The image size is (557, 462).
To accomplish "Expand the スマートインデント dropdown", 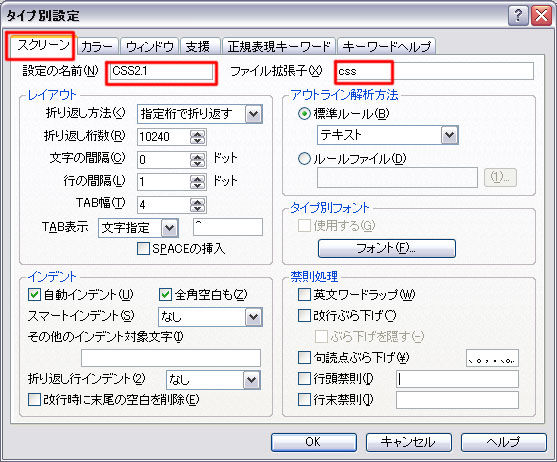I will pos(253,317).
